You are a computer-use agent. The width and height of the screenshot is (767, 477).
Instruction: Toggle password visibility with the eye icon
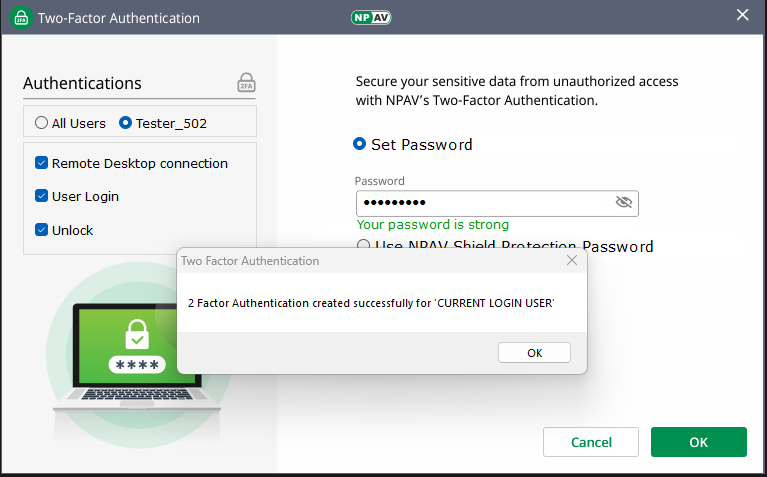(624, 203)
